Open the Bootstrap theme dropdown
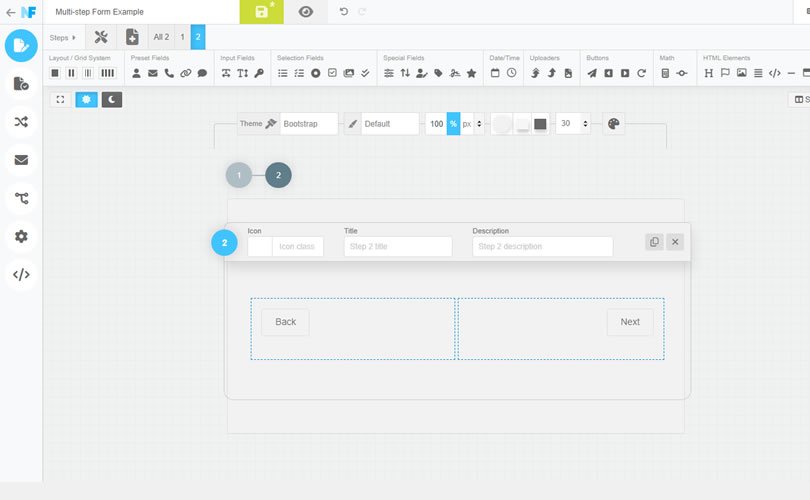This screenshot has width=810, height=500. click(309, 124)
